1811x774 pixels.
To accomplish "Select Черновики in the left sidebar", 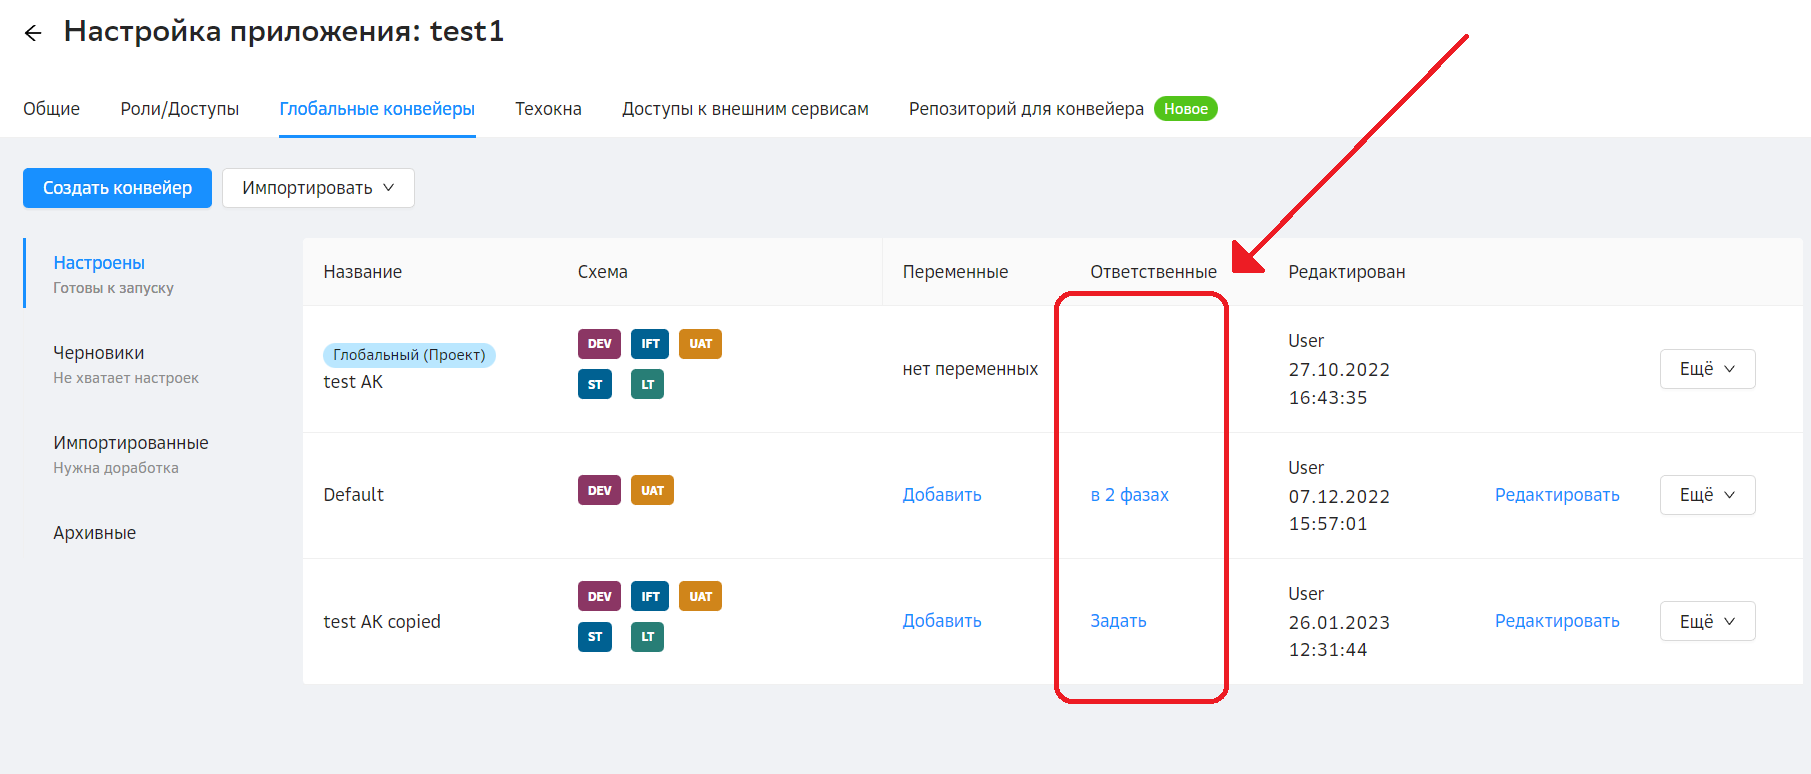I will pyautogui.click(x=99, y=353).
